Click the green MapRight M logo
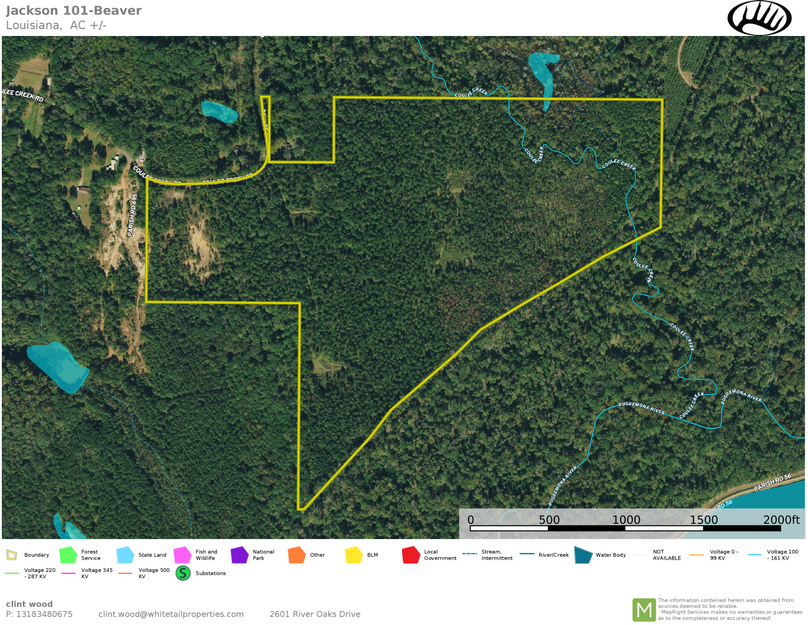 pos(643,609)
